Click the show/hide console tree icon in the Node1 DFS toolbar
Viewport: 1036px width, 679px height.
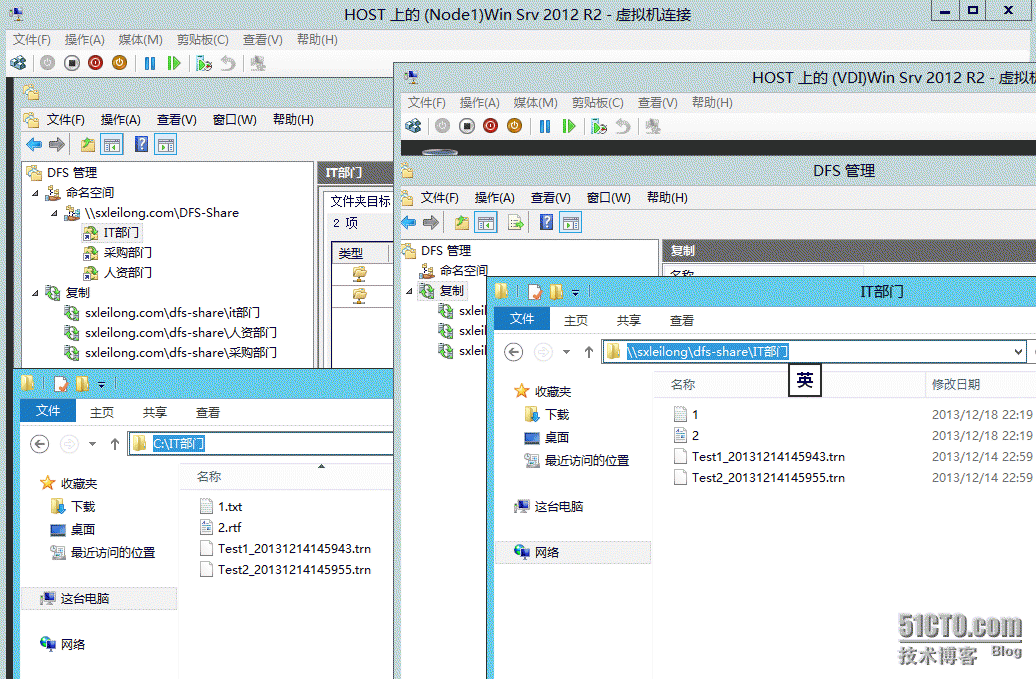pos(112,145)
